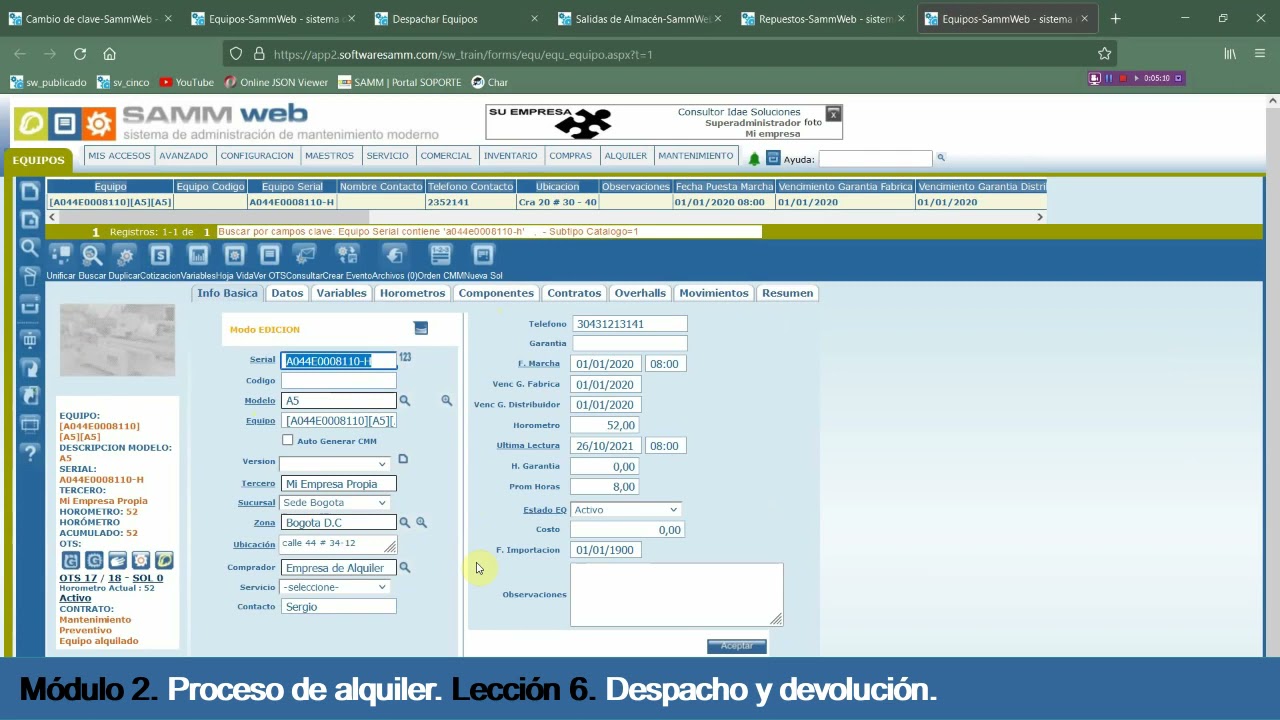Open the Variables chart toolbar icon
Screen dimensions: 1280x720
pyautogui.click(x=198, y=255)
